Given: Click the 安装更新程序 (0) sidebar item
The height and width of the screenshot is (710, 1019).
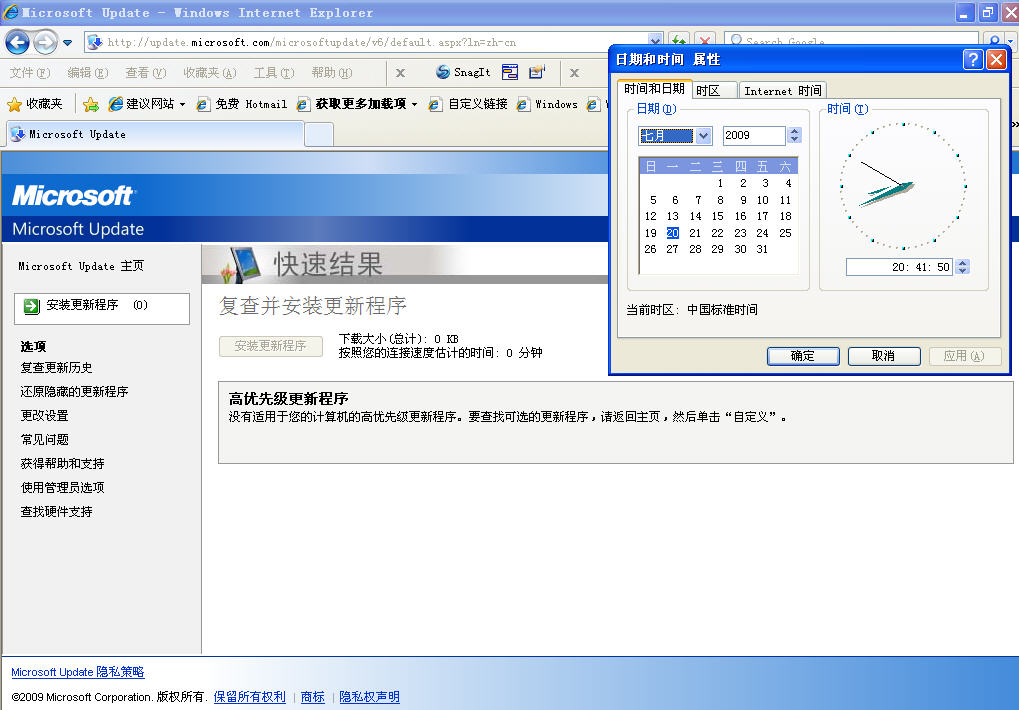Looking at the screenshot, I should point(102,308).
